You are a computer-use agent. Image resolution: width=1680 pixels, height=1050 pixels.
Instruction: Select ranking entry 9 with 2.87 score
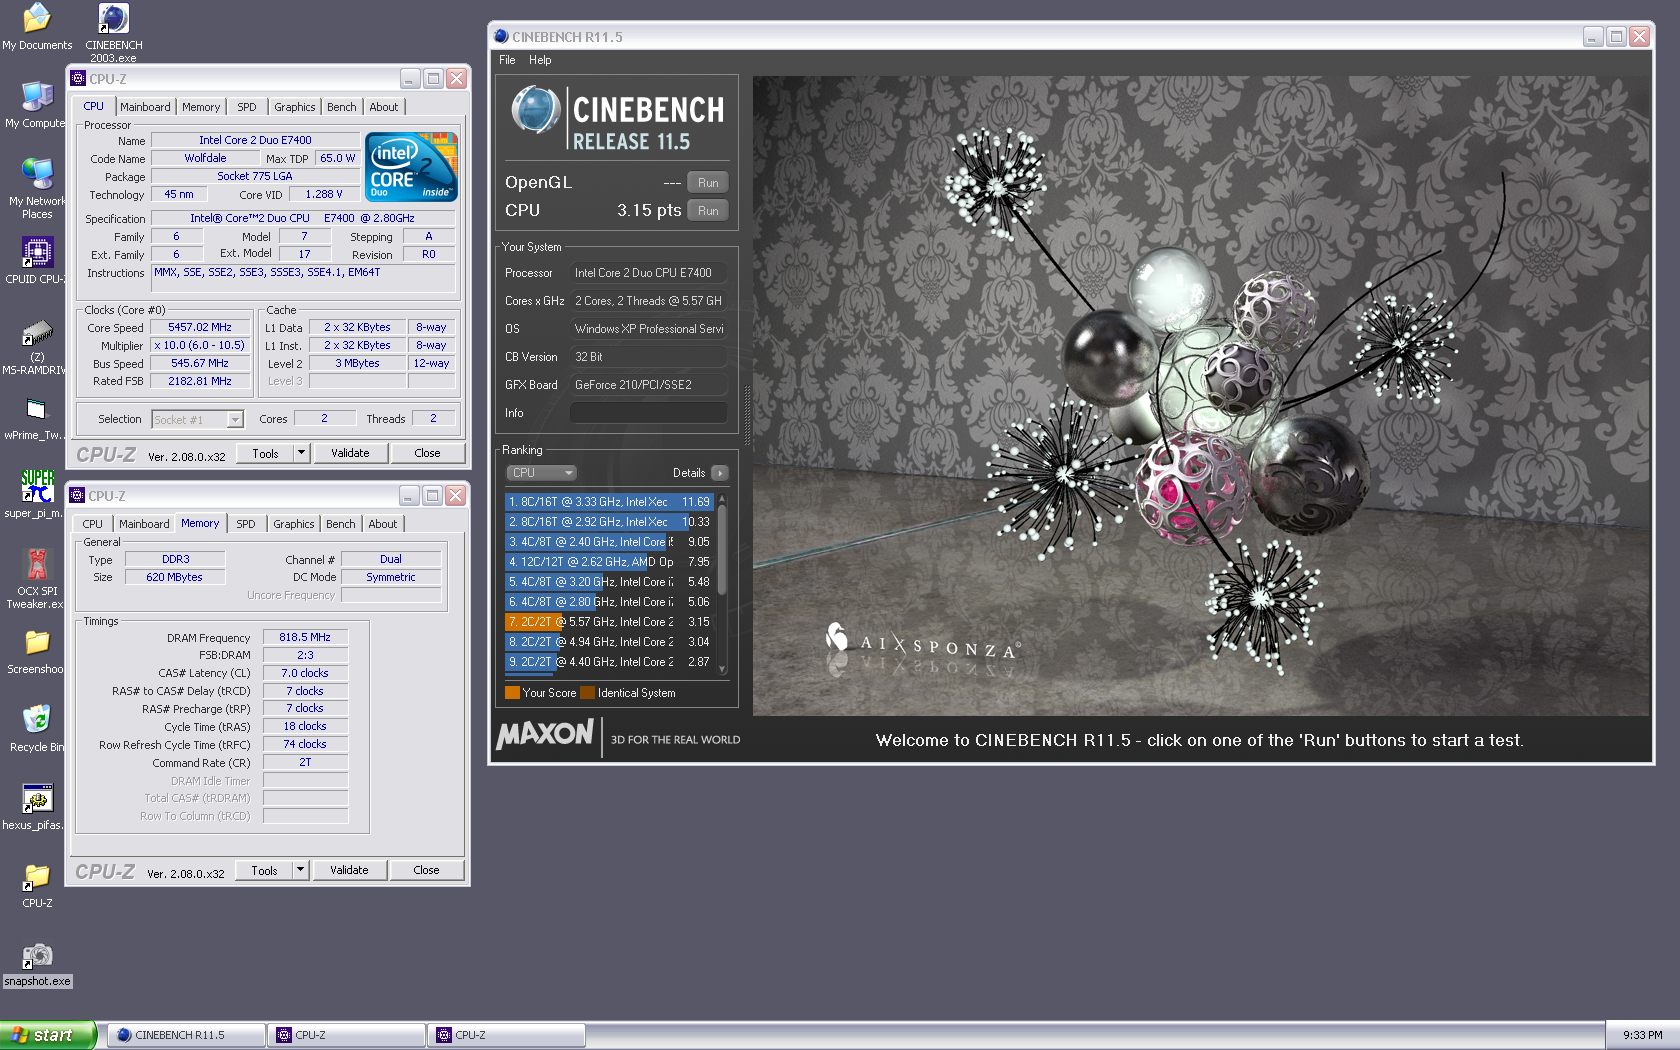click(x=610, y=662)
